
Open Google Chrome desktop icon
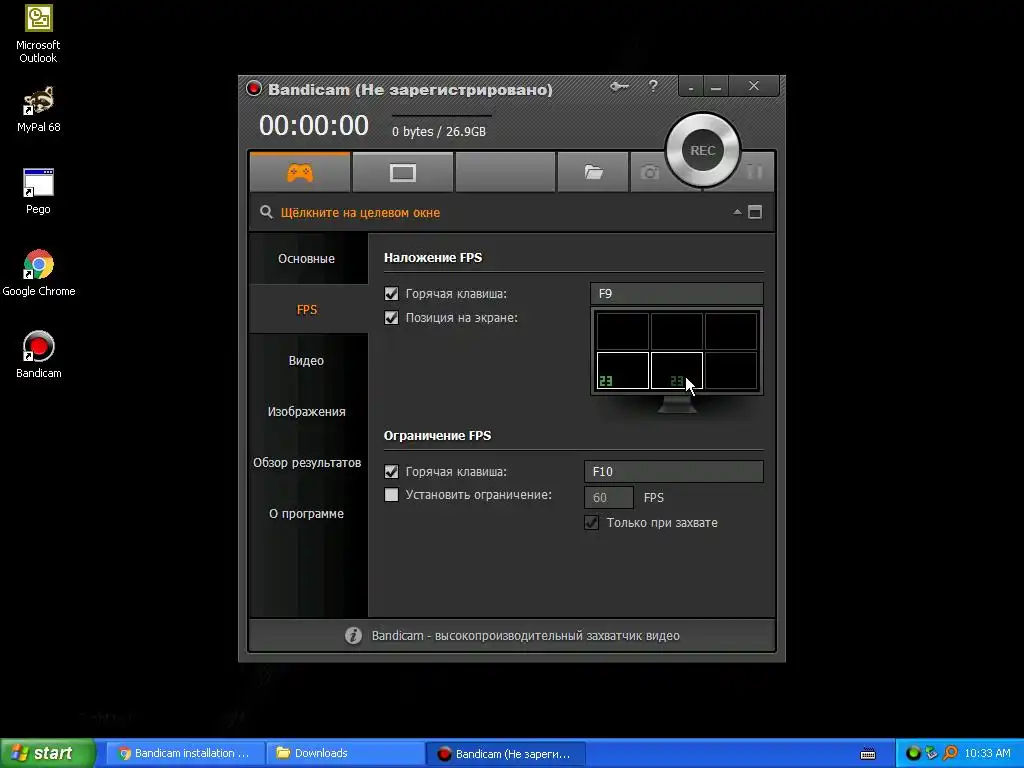(x=39, y=274)
